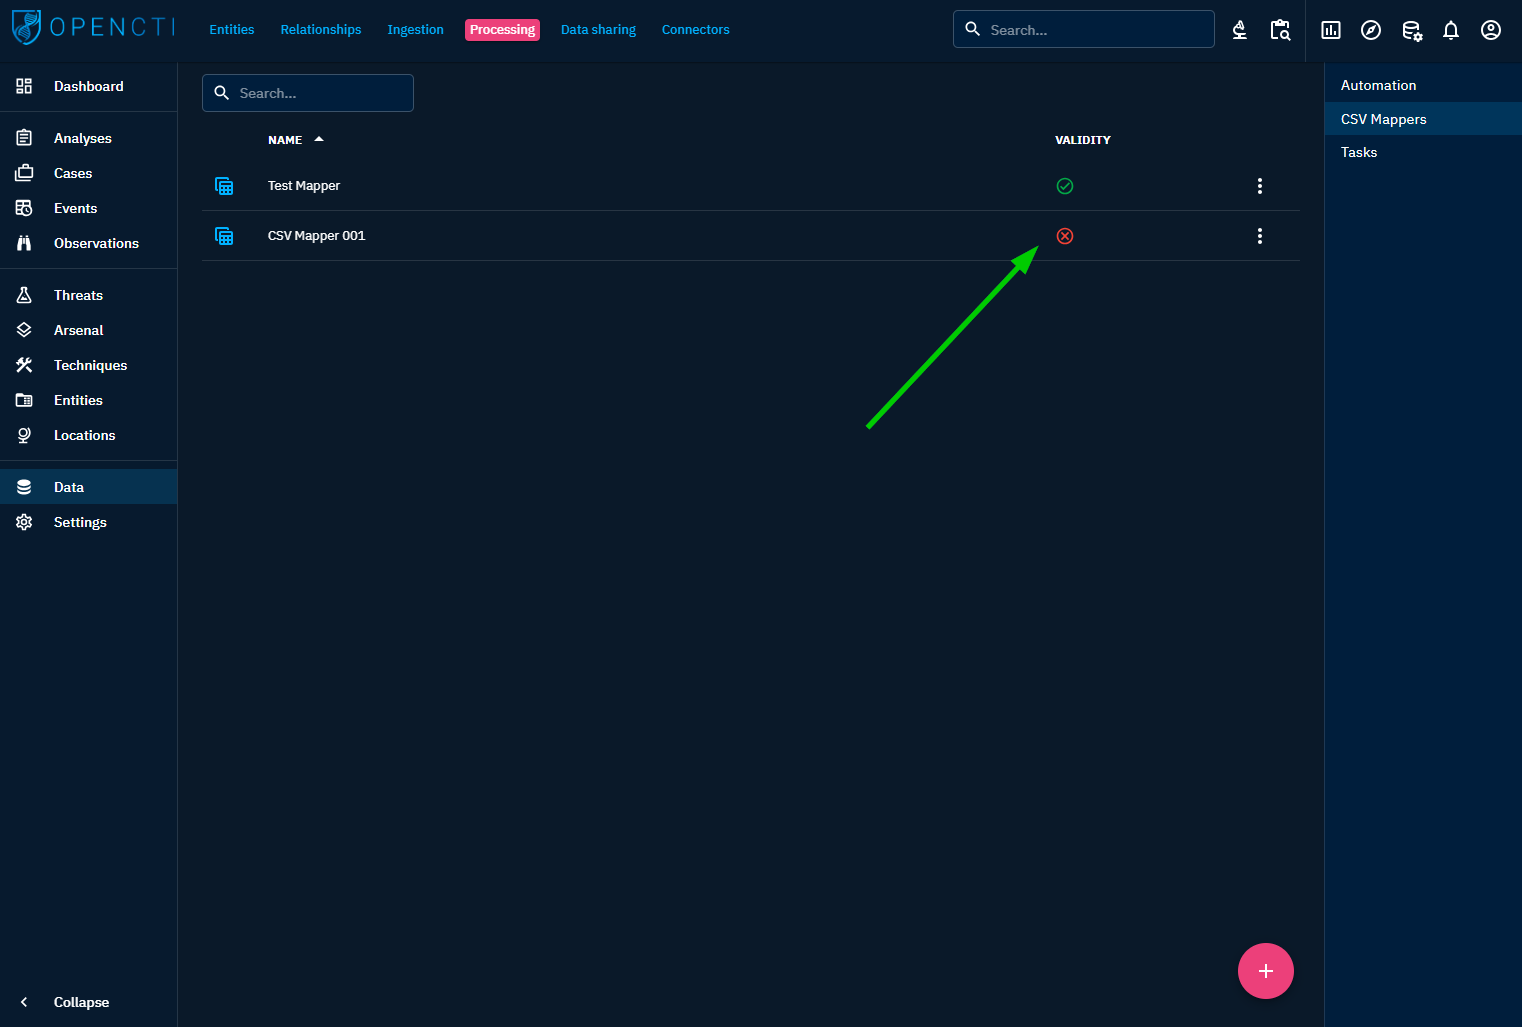Collapse the left sidebar navigation
This screenshot has width=1522, height=1027.
(x=80, y=1002)
